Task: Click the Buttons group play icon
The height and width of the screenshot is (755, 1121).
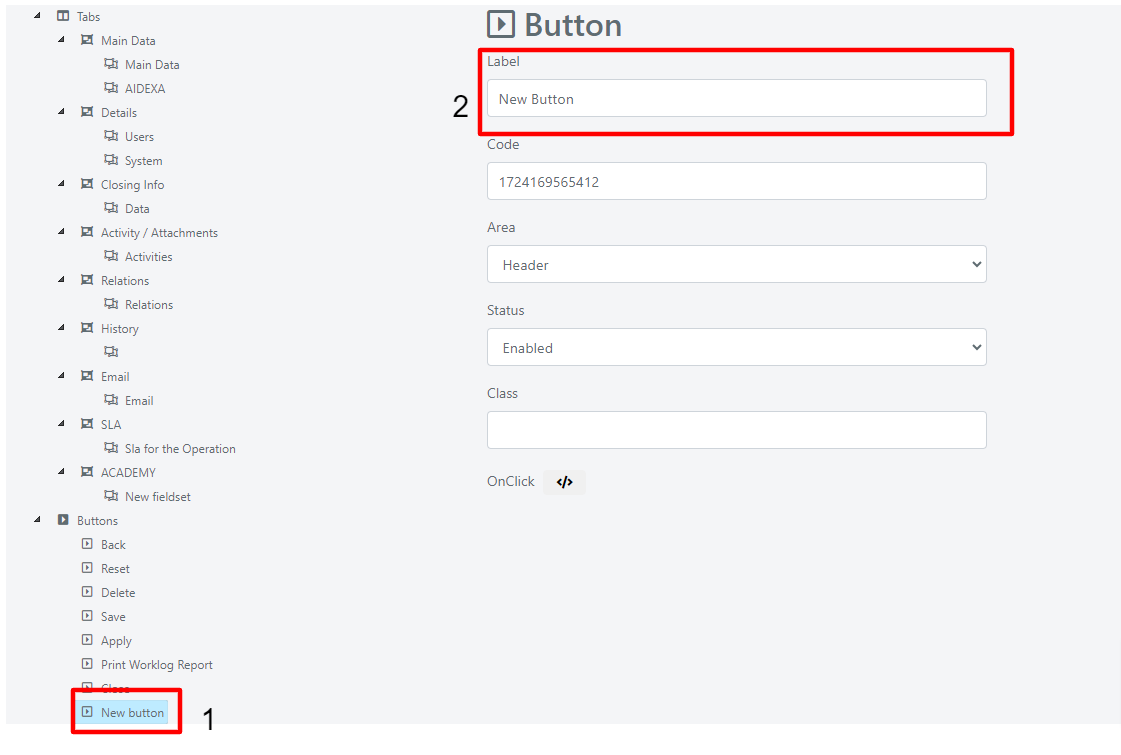Action: click(63, 520)
